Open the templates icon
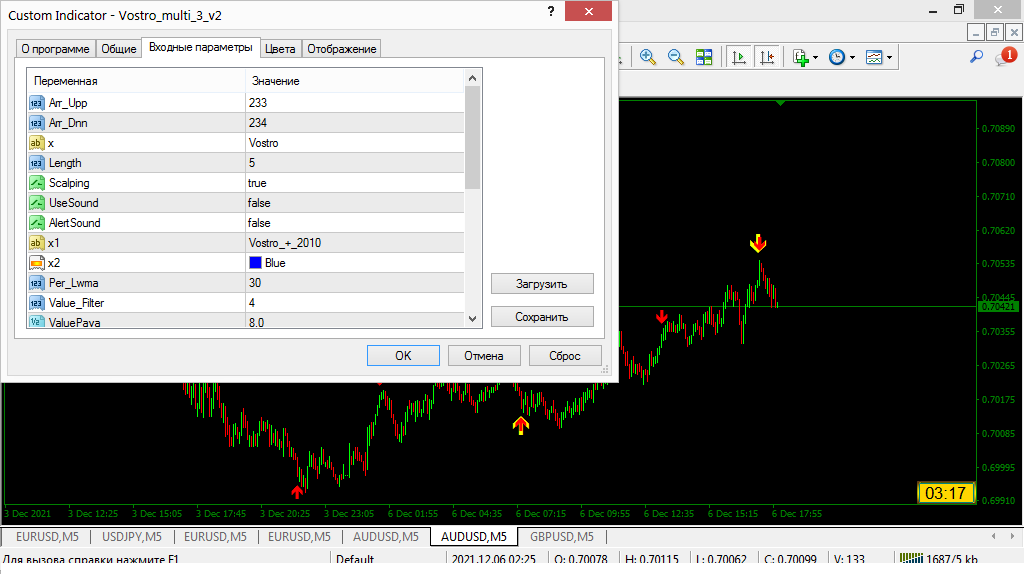The image size is (1026, 574). (x=874, y=57)
